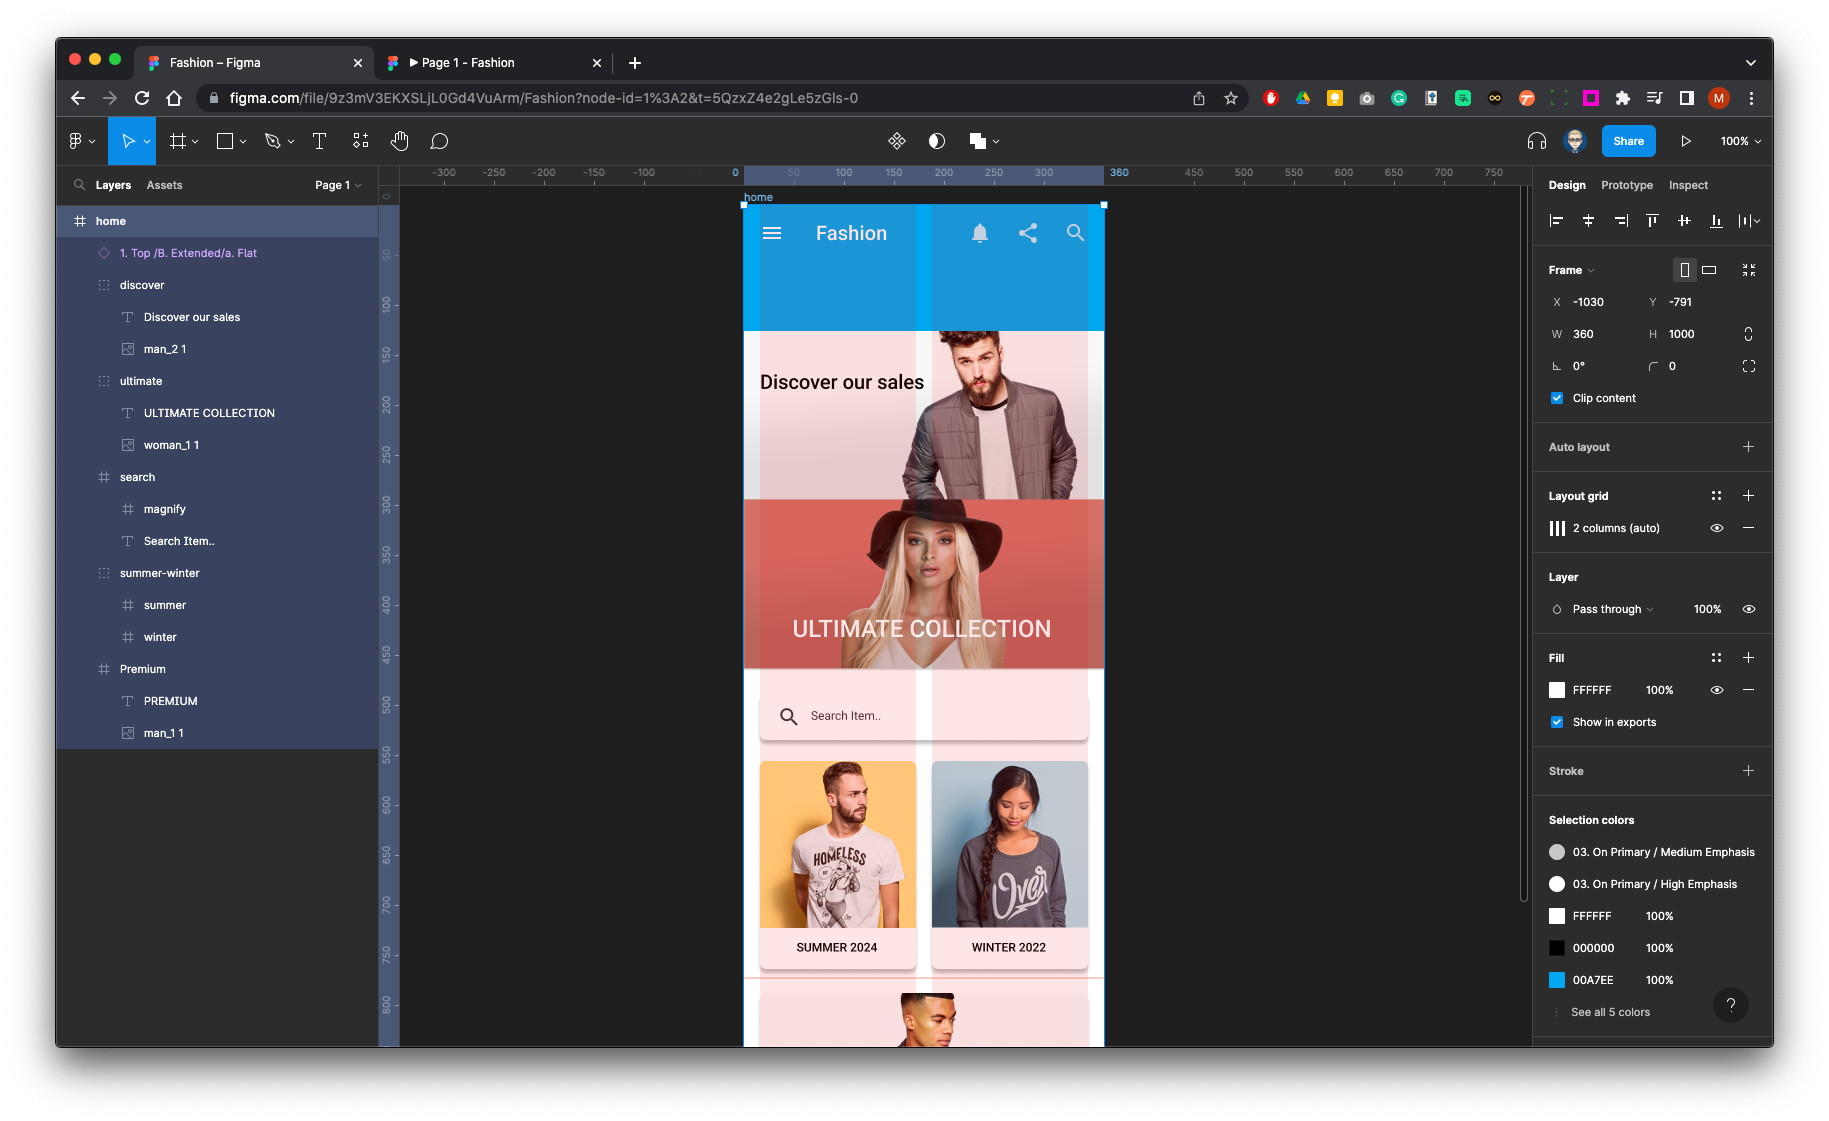Remove the 2 columns layout grid
1829x1121 pixels.
coord(1749,528)
